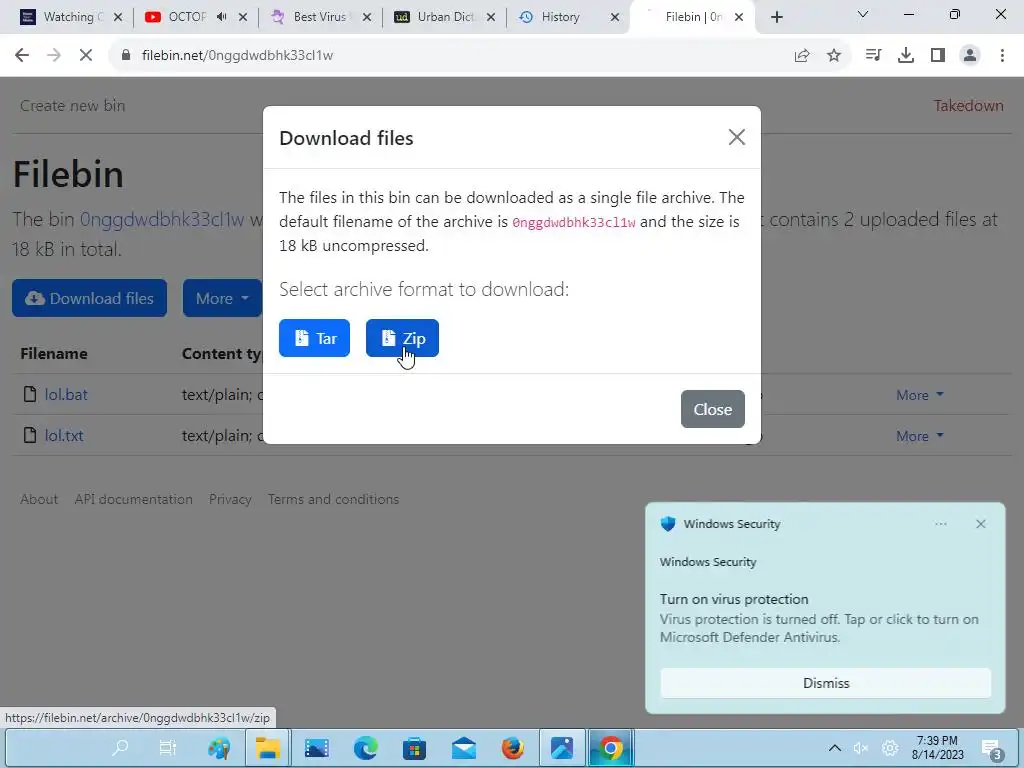Open the Privacy footer link
1024x768 pixels.
[x=230, y=499]
